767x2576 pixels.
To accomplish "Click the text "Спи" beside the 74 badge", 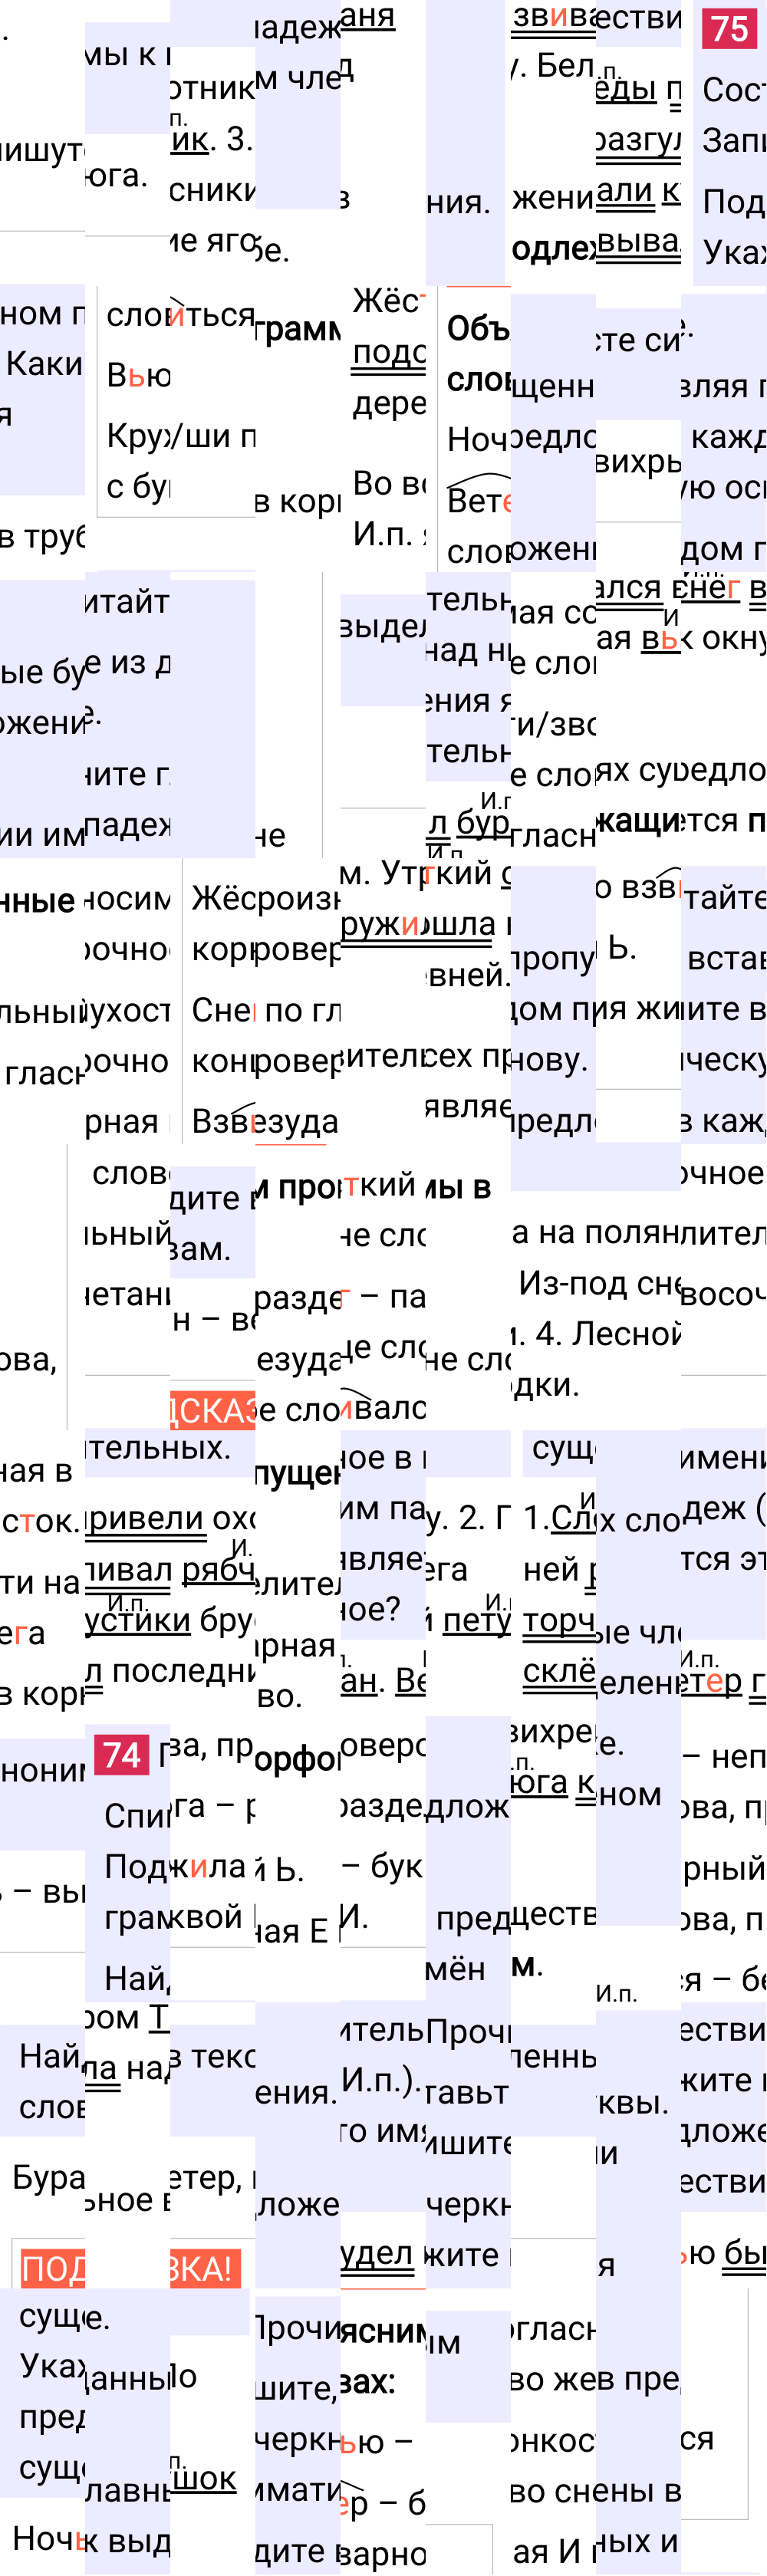I will click(137, 1815).
